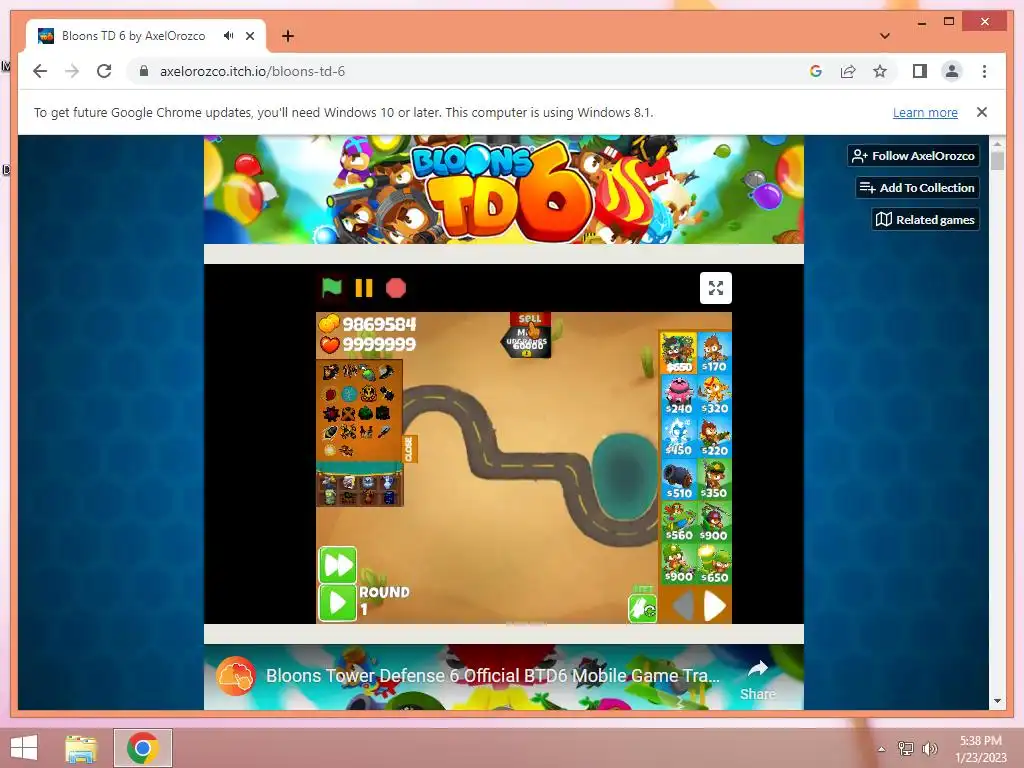
Task: Click Add To Collection button
Action: coord(917,188)
